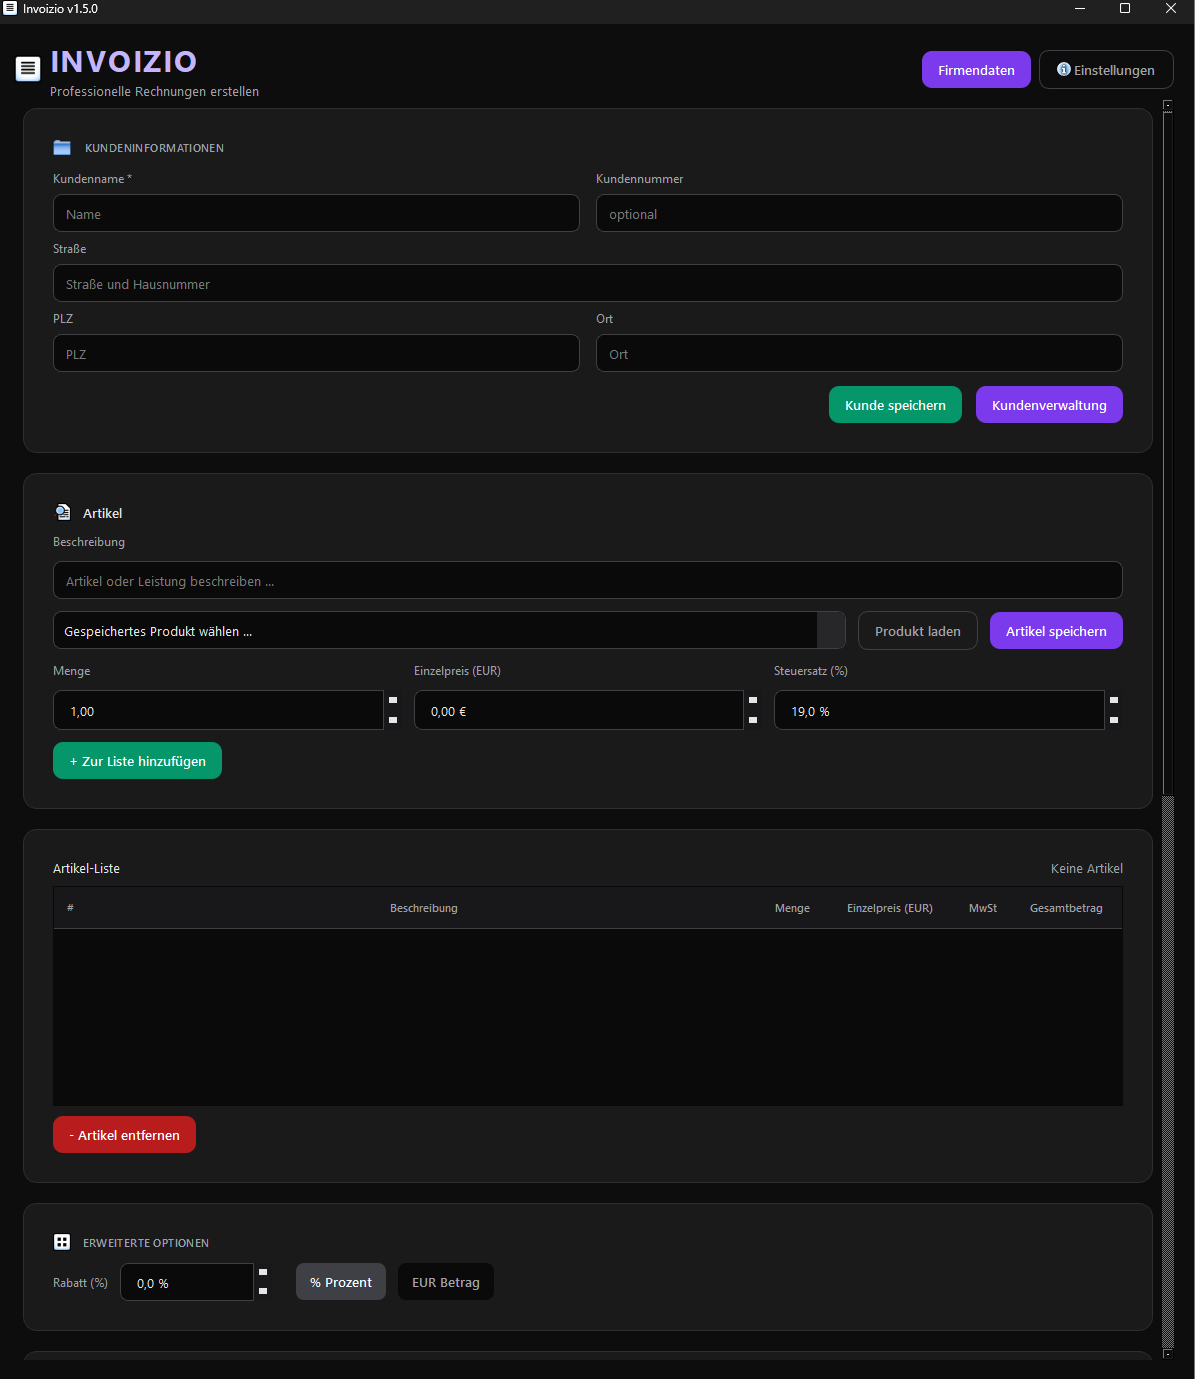Viewport: 1195px width, 1379px height.
Task: Click Artikel entfernen button
Action: pos(124,1135)
